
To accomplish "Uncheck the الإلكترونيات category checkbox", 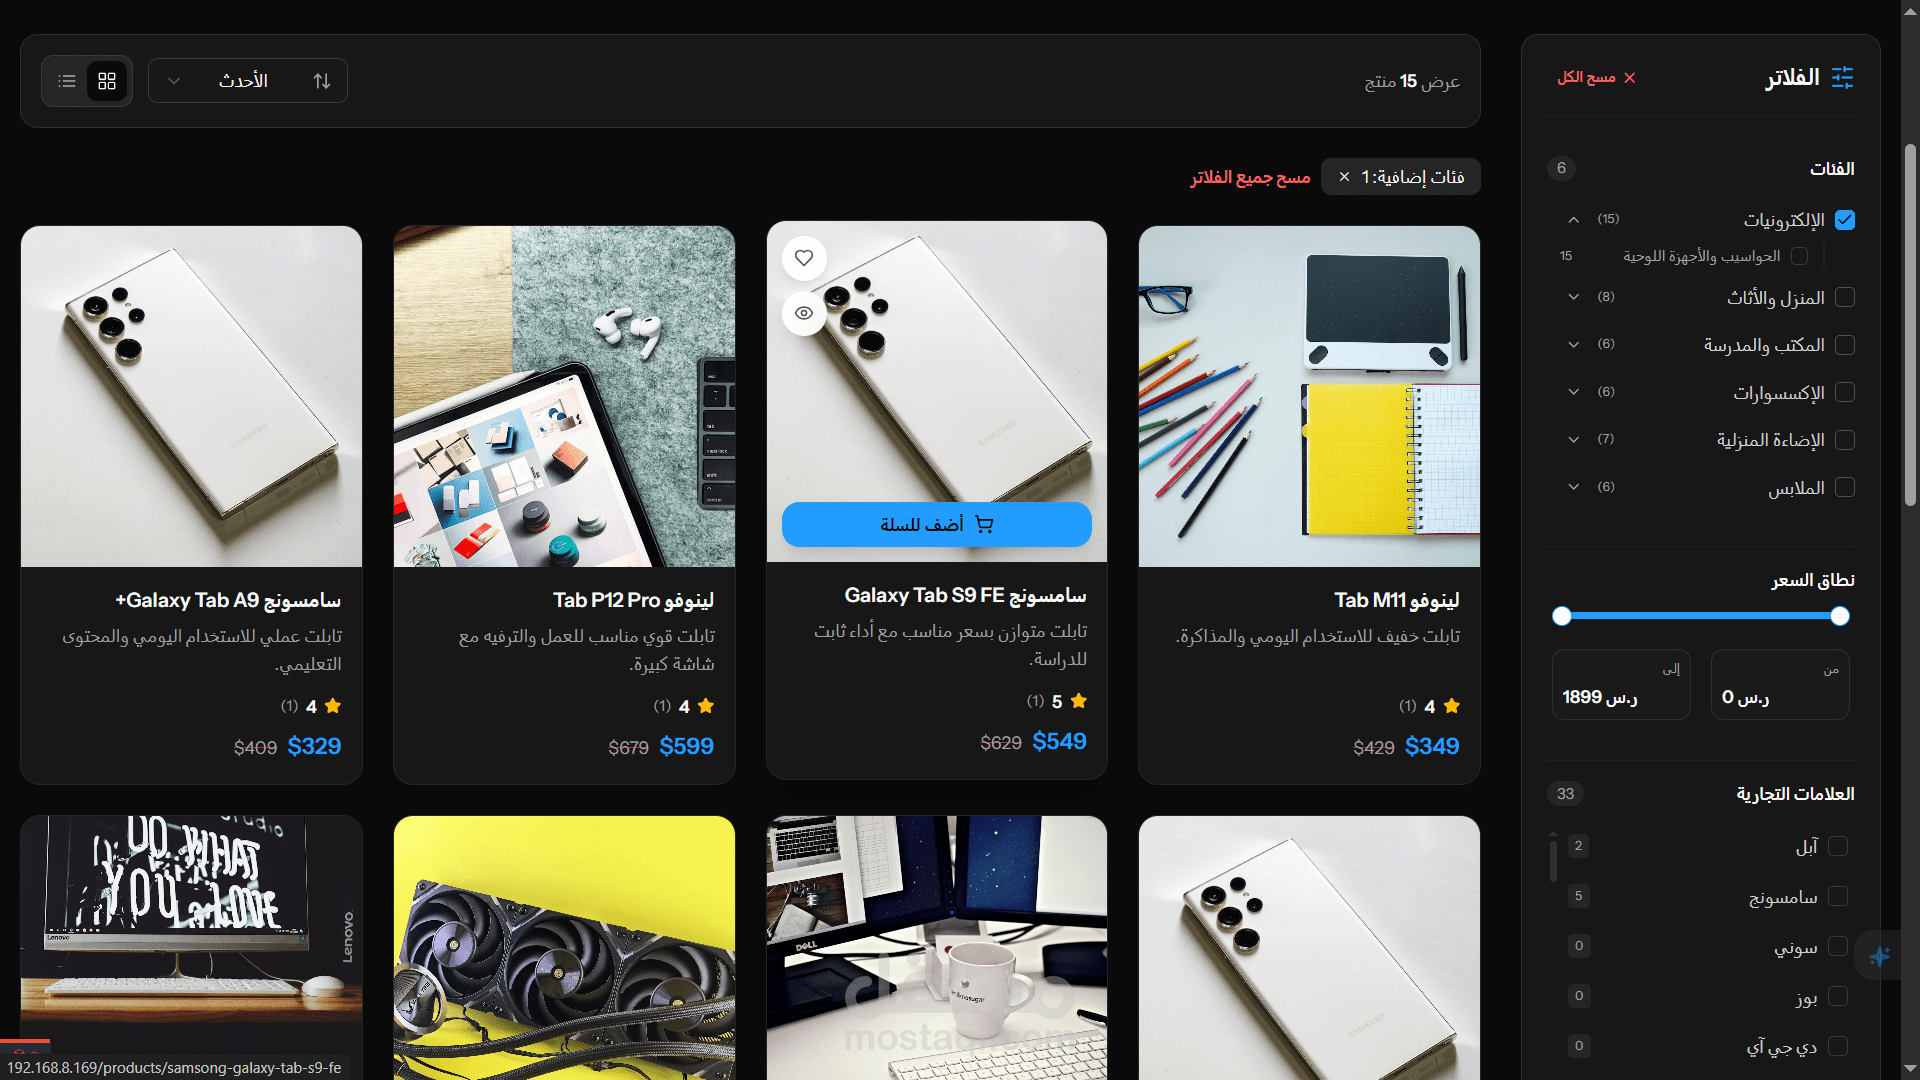I will 1845,220.
